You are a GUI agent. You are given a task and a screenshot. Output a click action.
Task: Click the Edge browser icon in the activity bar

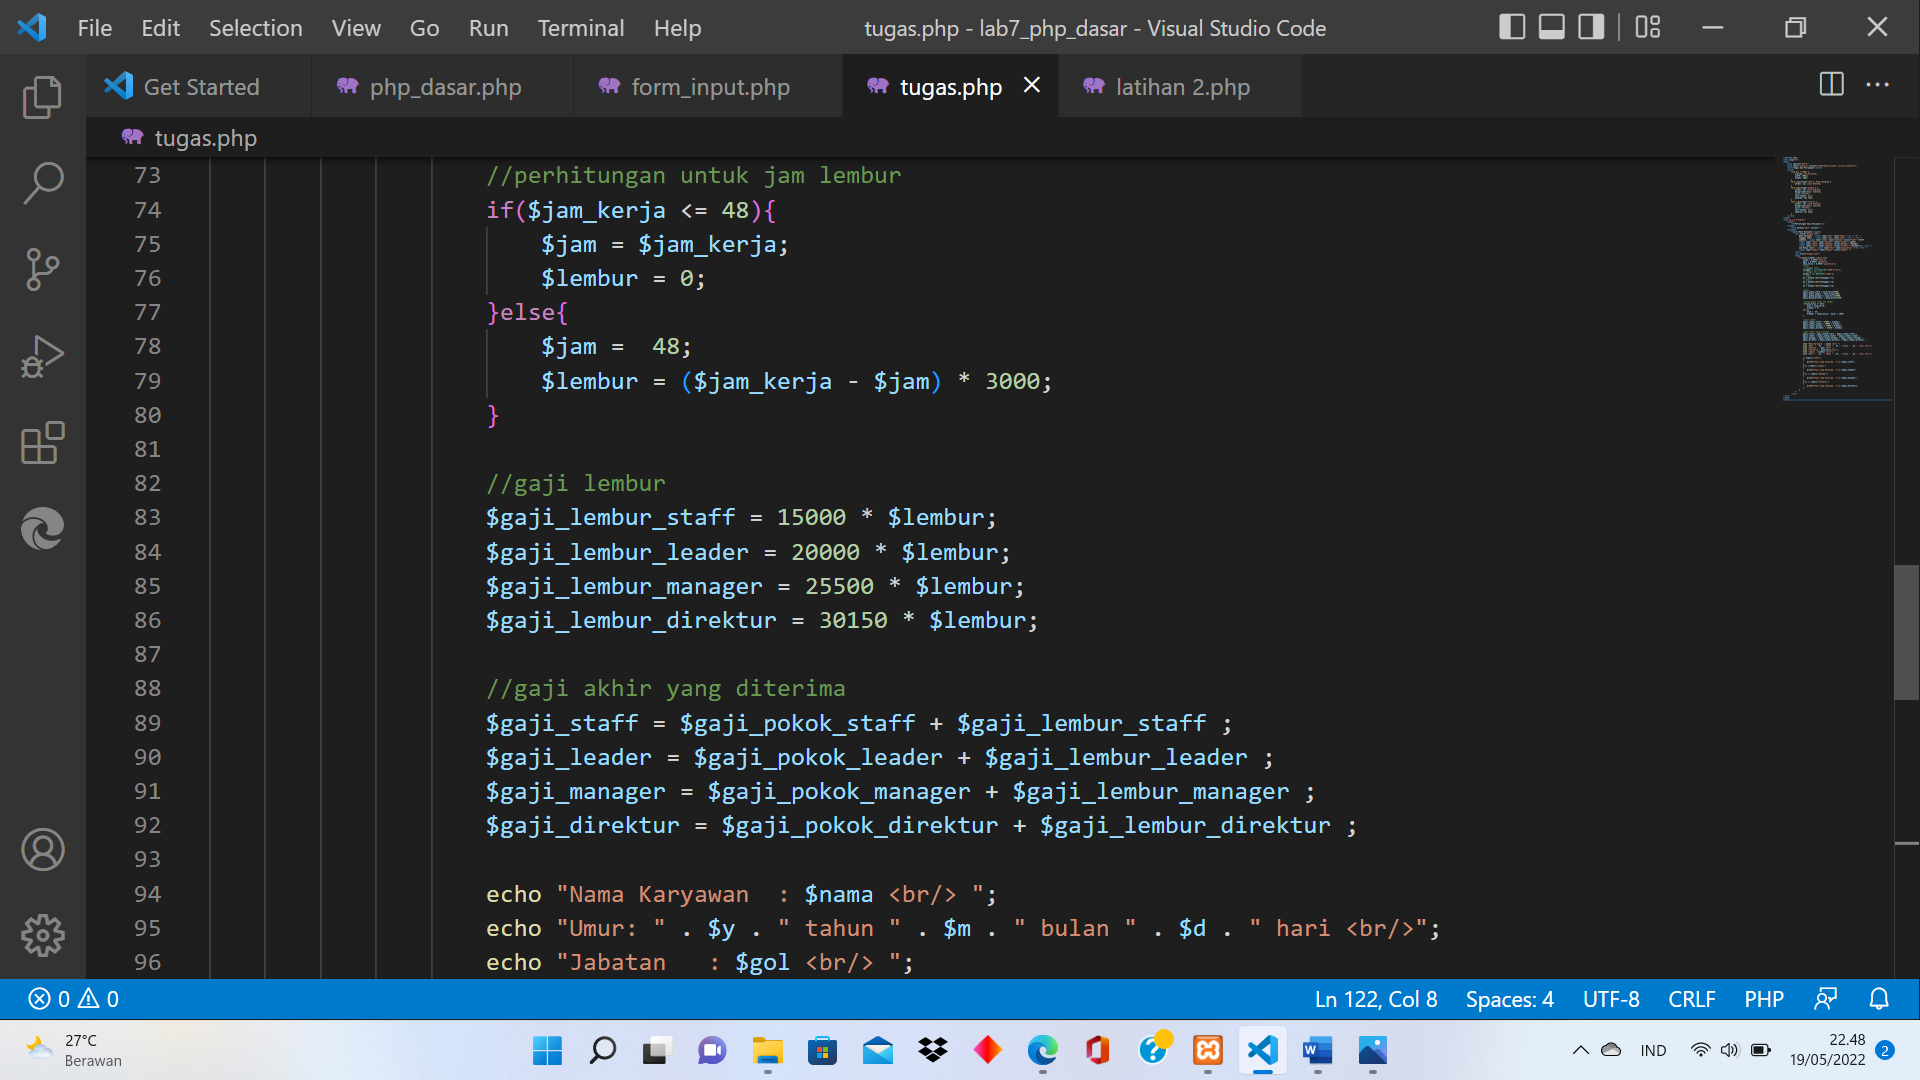(x=41, y=529)
